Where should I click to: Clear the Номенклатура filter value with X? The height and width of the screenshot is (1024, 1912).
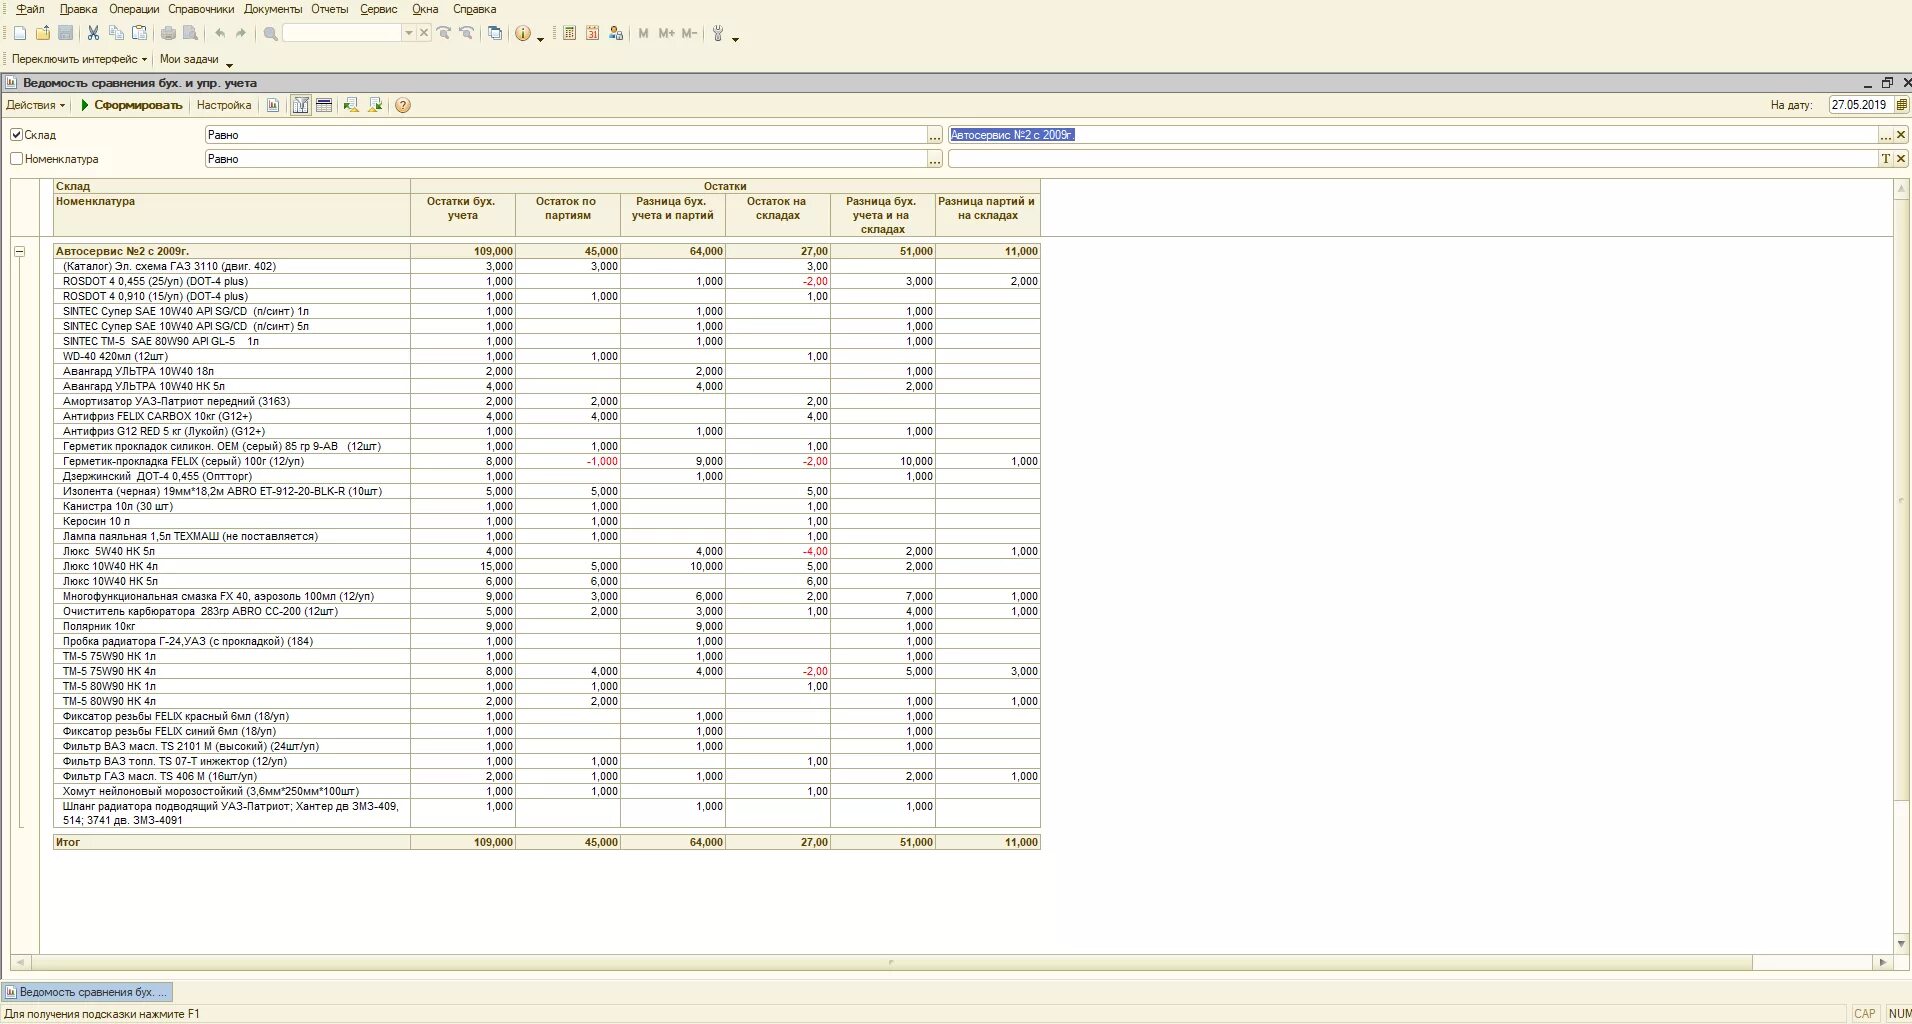[1901, 159]
